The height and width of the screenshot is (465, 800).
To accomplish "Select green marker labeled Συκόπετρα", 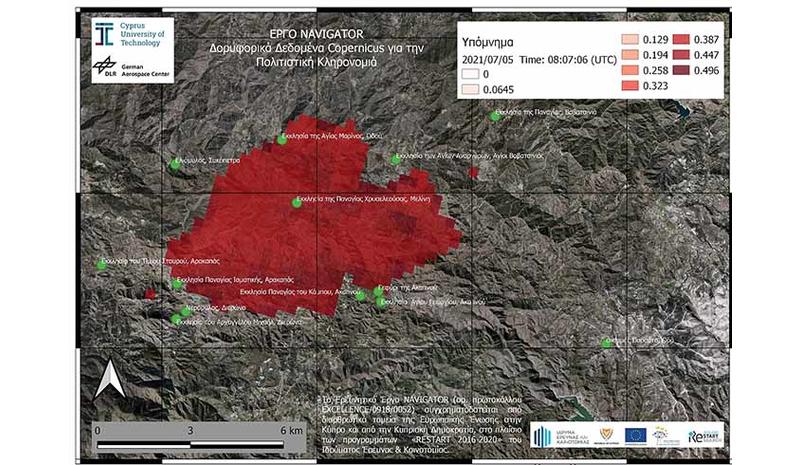I will [x=175, y=164].
